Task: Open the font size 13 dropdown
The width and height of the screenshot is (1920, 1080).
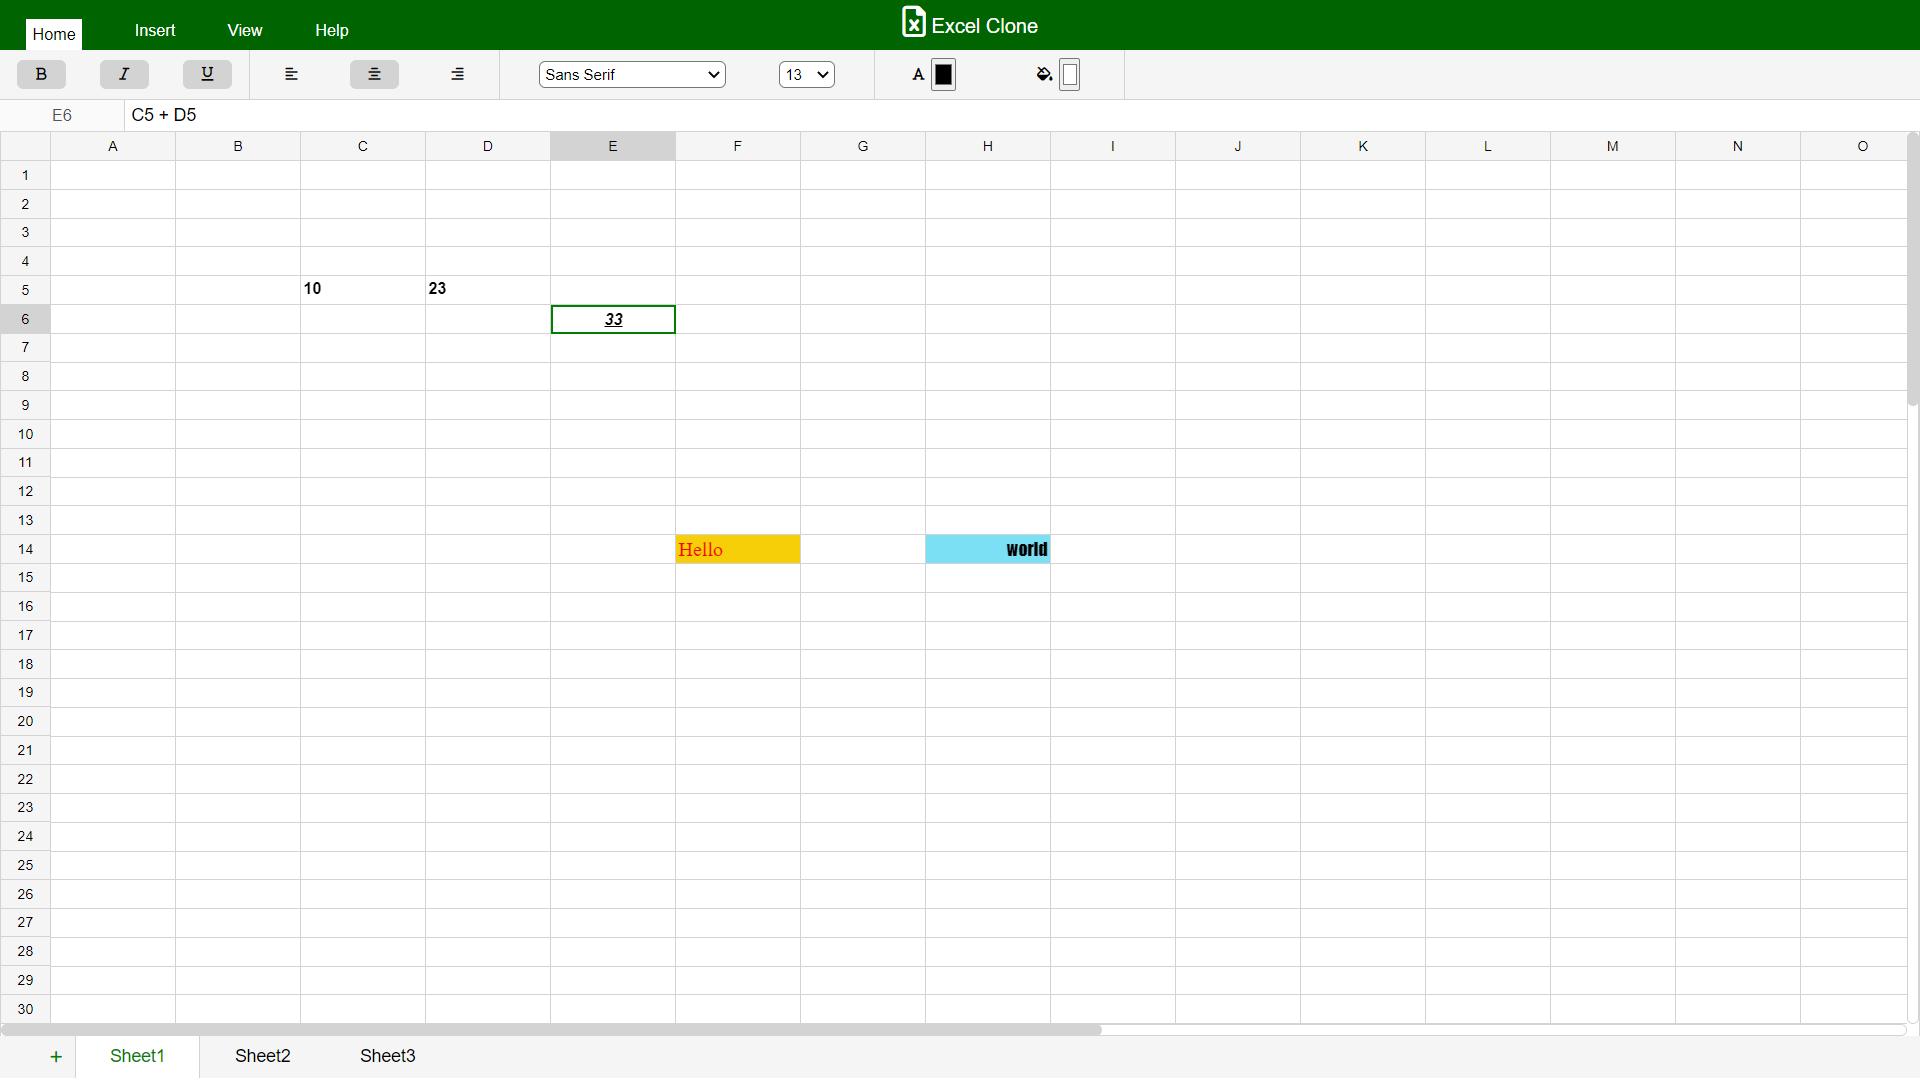Action: (806, 74)
